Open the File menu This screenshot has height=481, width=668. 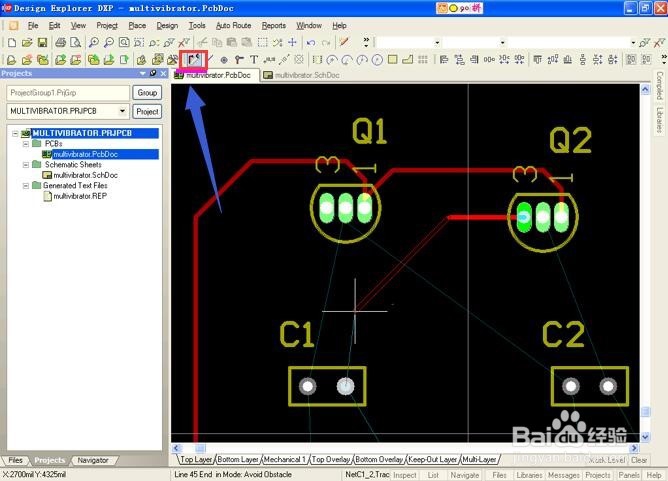[33, 26]
